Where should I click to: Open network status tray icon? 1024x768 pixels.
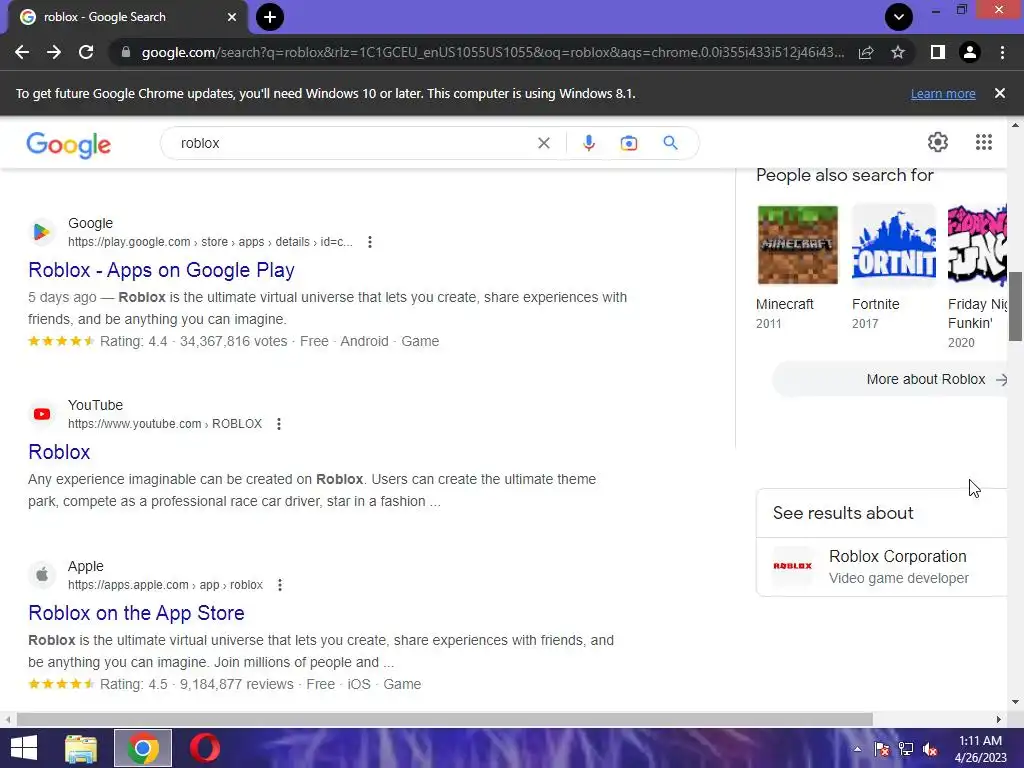[906, 749]
